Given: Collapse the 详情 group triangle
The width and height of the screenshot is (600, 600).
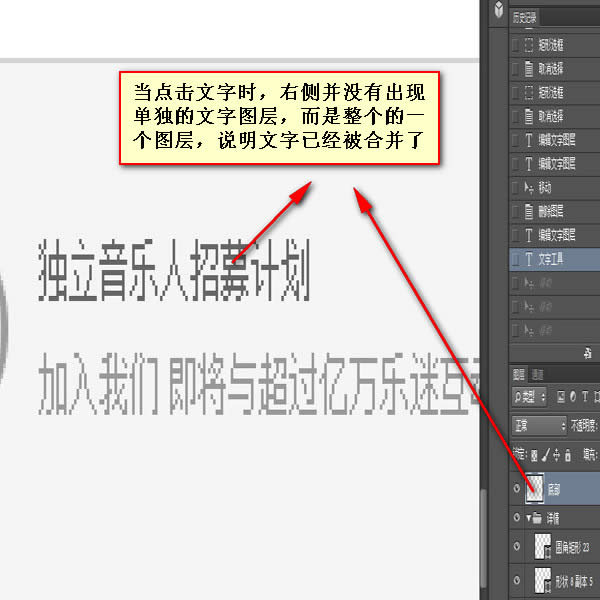Looking at the screenshot, I should [528, 518].
